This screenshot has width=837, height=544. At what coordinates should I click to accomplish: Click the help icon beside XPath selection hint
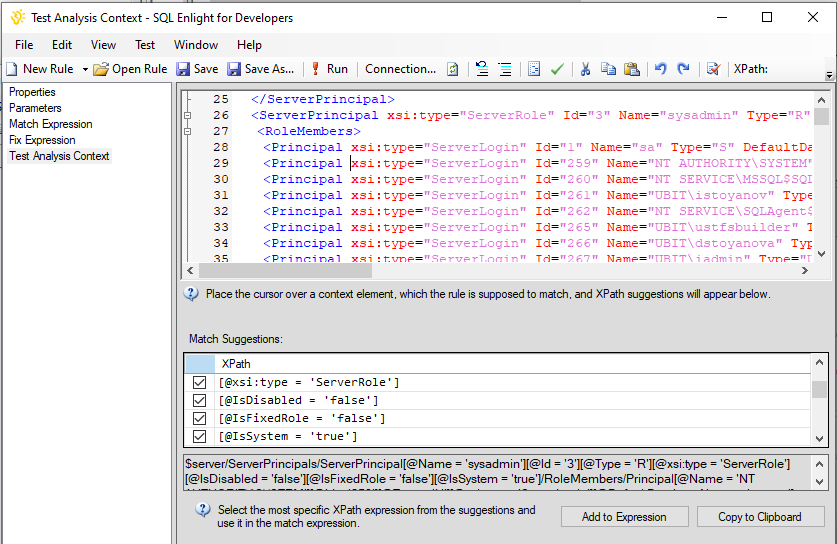[x=203, y=509]
